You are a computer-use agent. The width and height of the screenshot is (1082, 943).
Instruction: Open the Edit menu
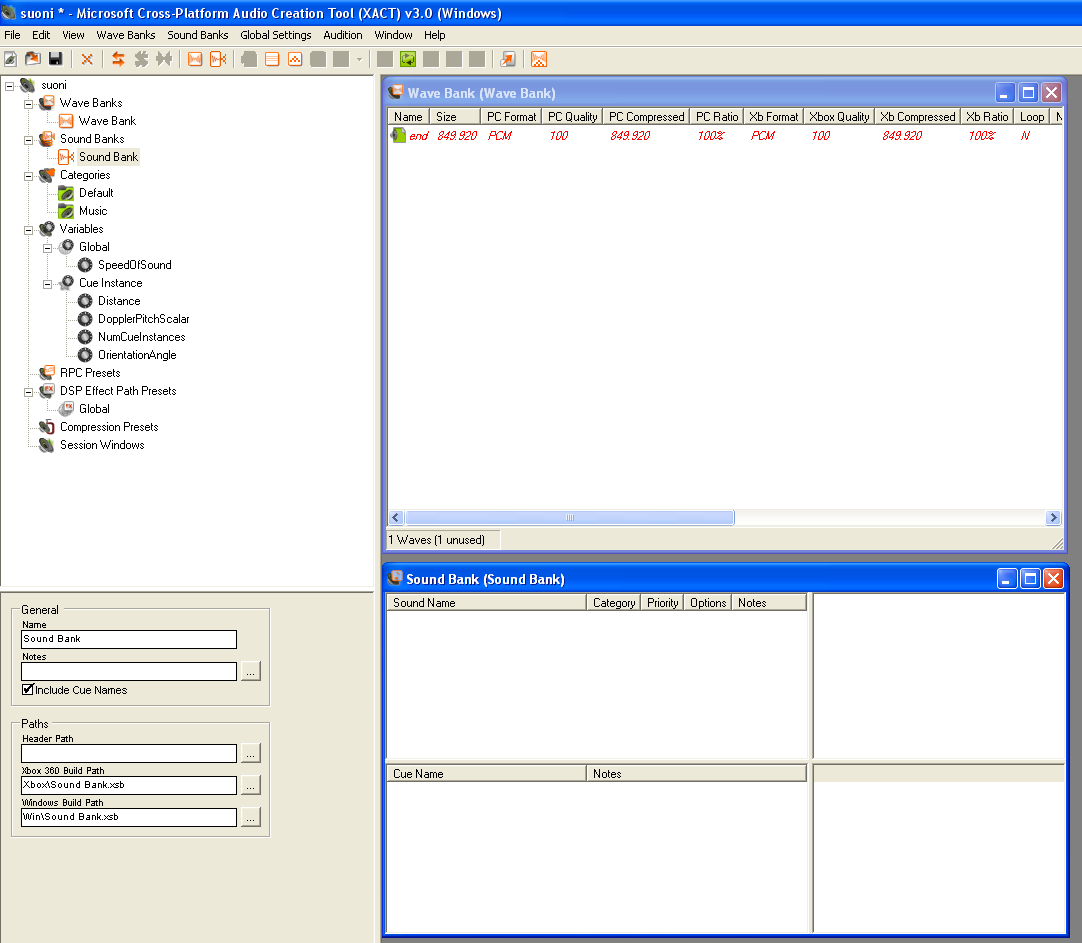[x=41, y=35]
